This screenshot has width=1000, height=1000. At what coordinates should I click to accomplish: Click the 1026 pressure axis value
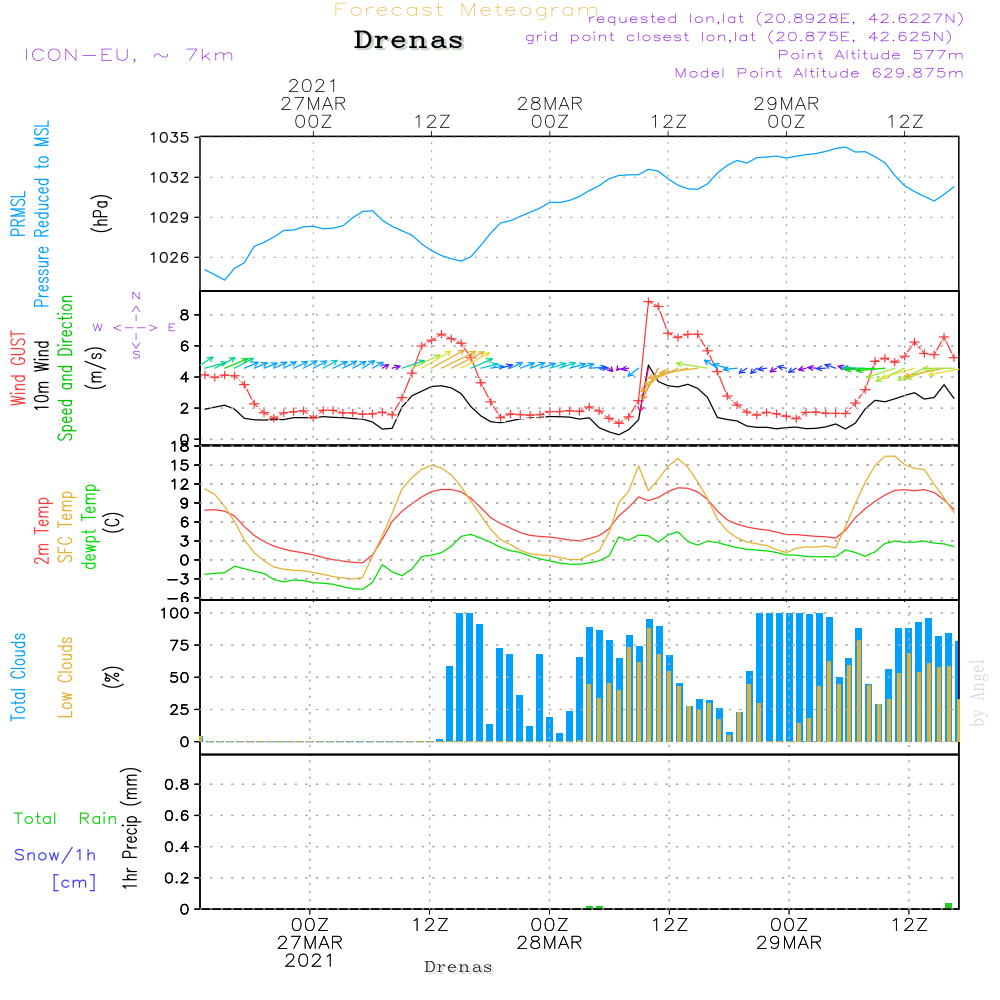pos(169,258)
